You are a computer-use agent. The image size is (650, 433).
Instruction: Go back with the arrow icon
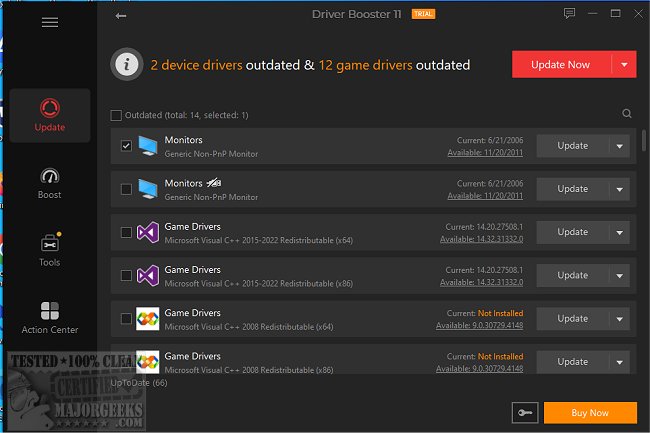(121, 16)
